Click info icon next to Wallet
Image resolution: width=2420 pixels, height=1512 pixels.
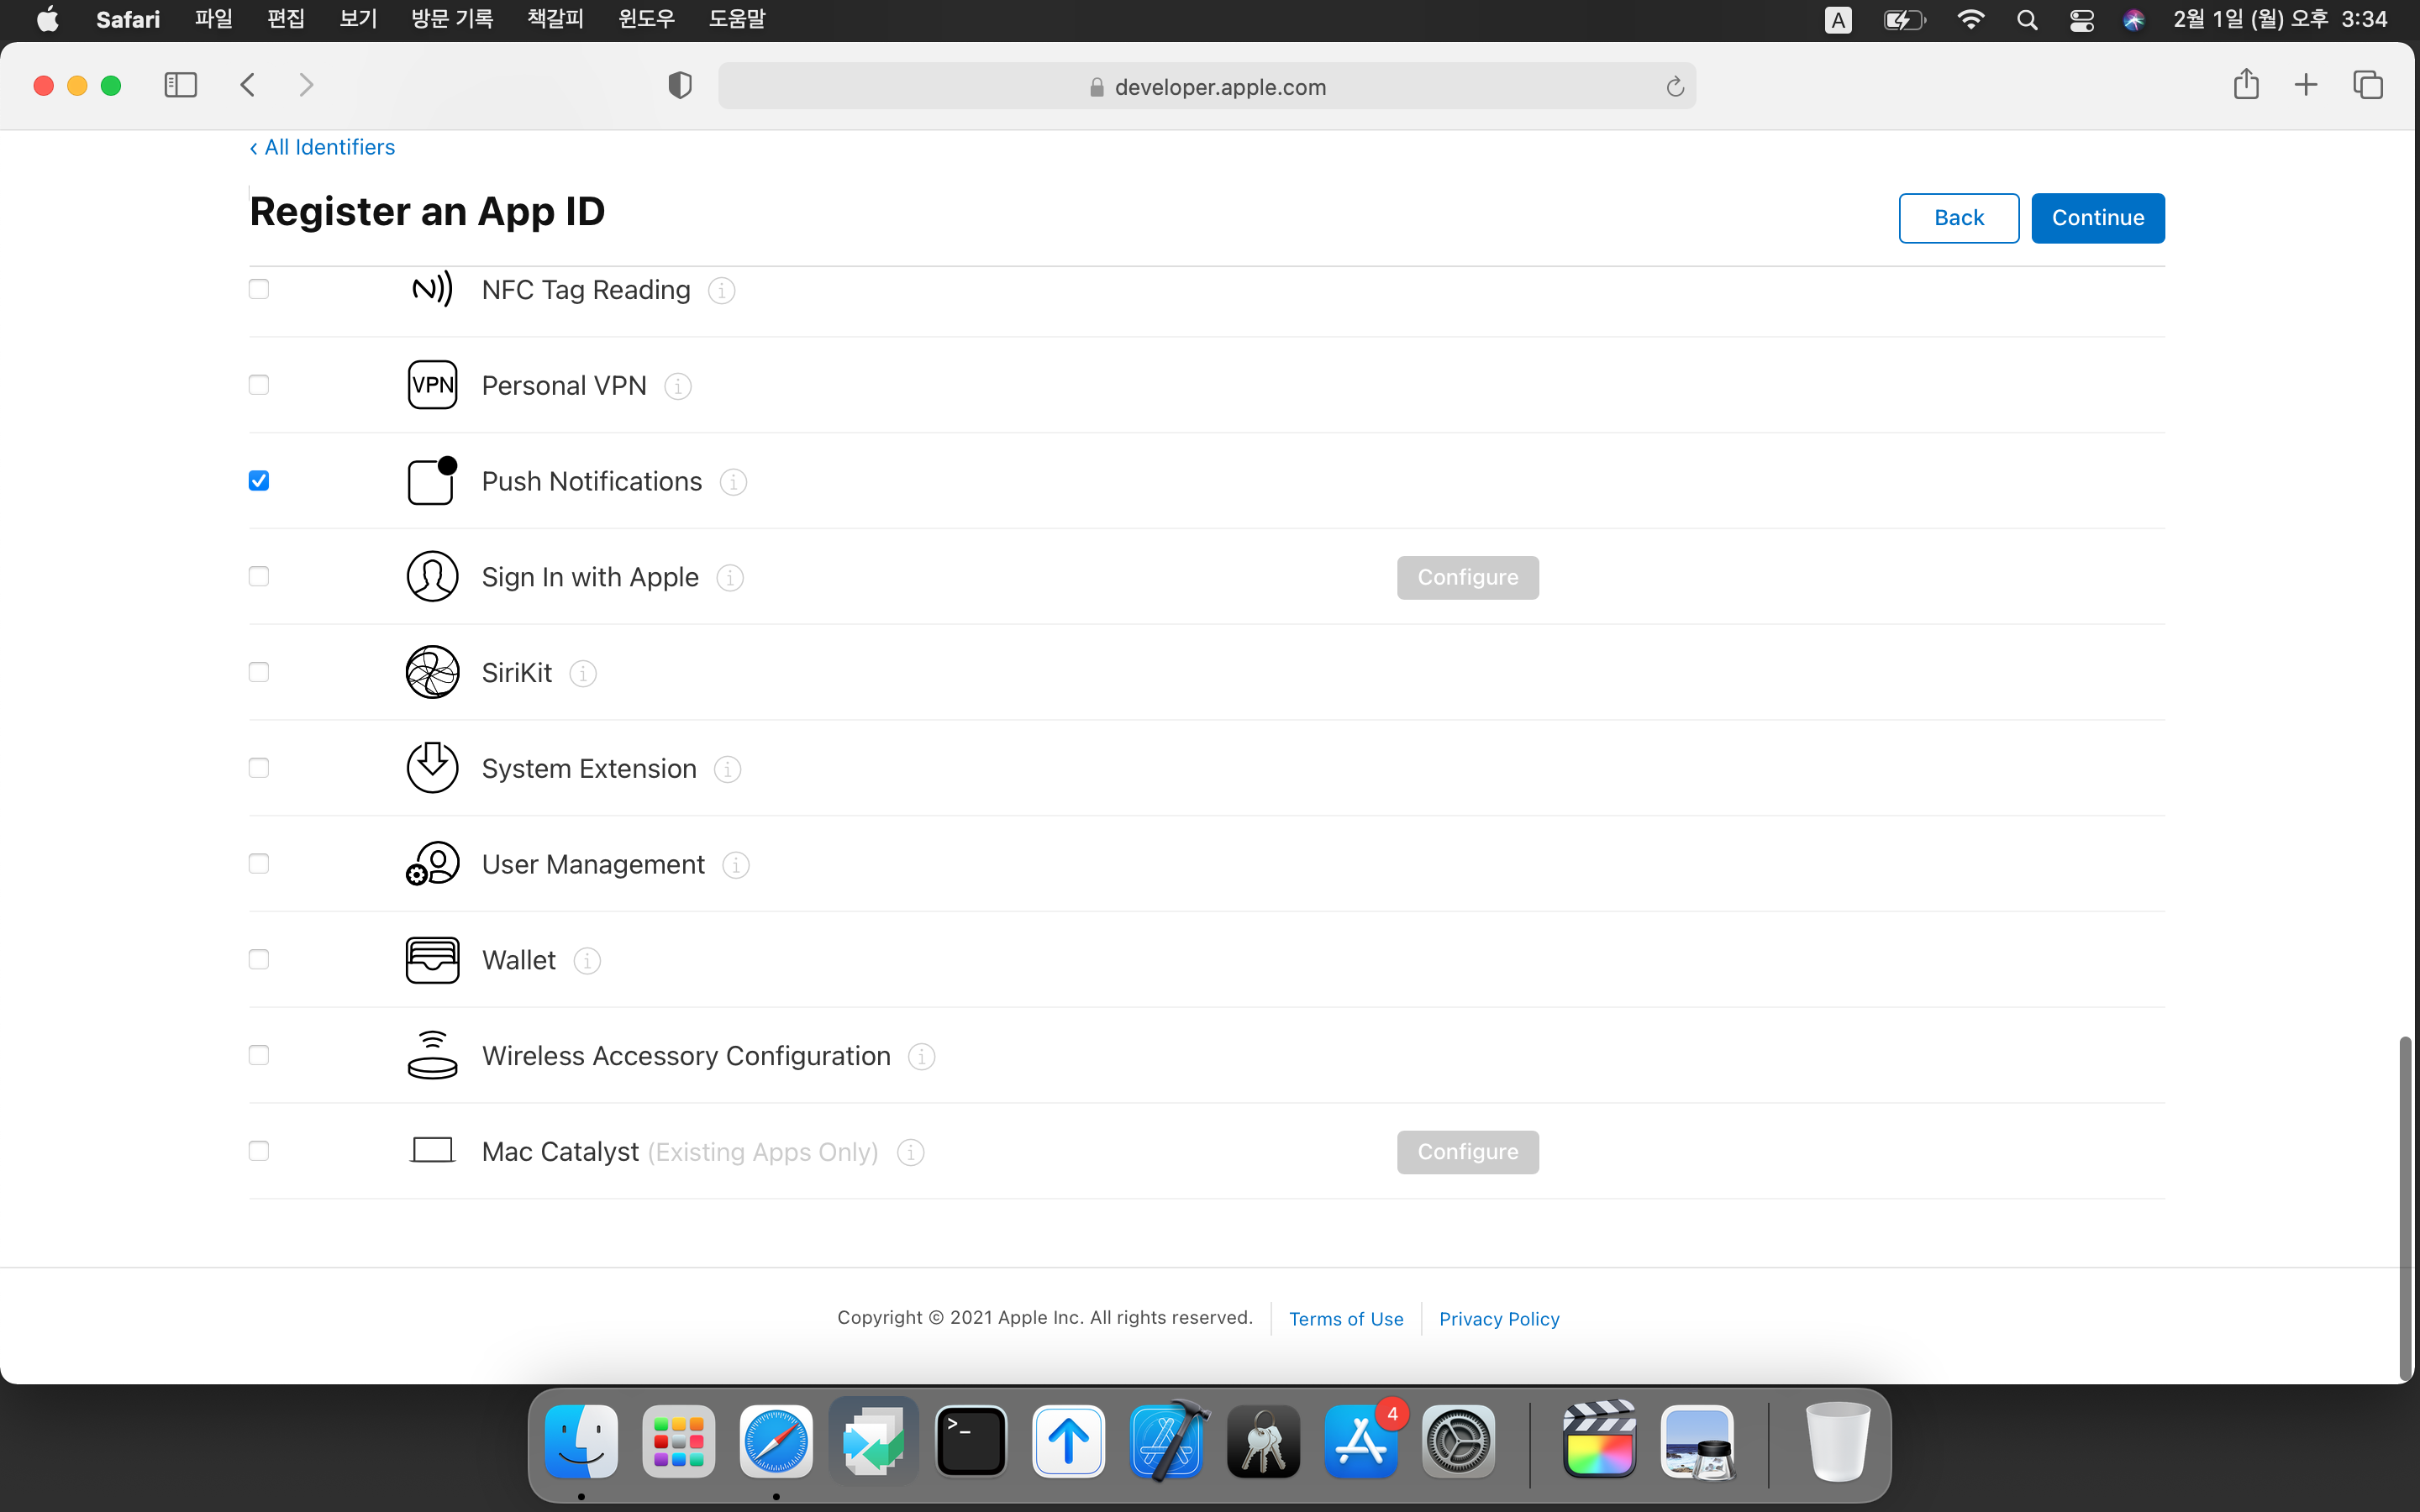[x=587, y=961]
